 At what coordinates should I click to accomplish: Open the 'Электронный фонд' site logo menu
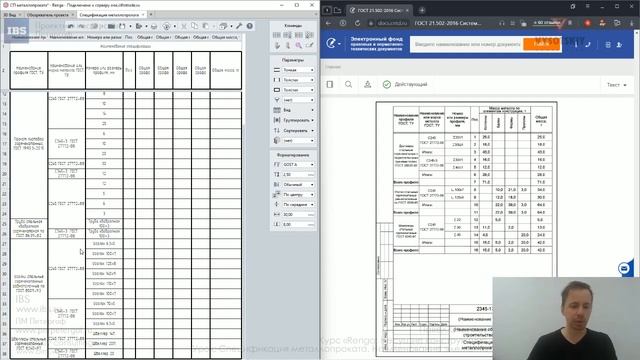pos(333,43)
